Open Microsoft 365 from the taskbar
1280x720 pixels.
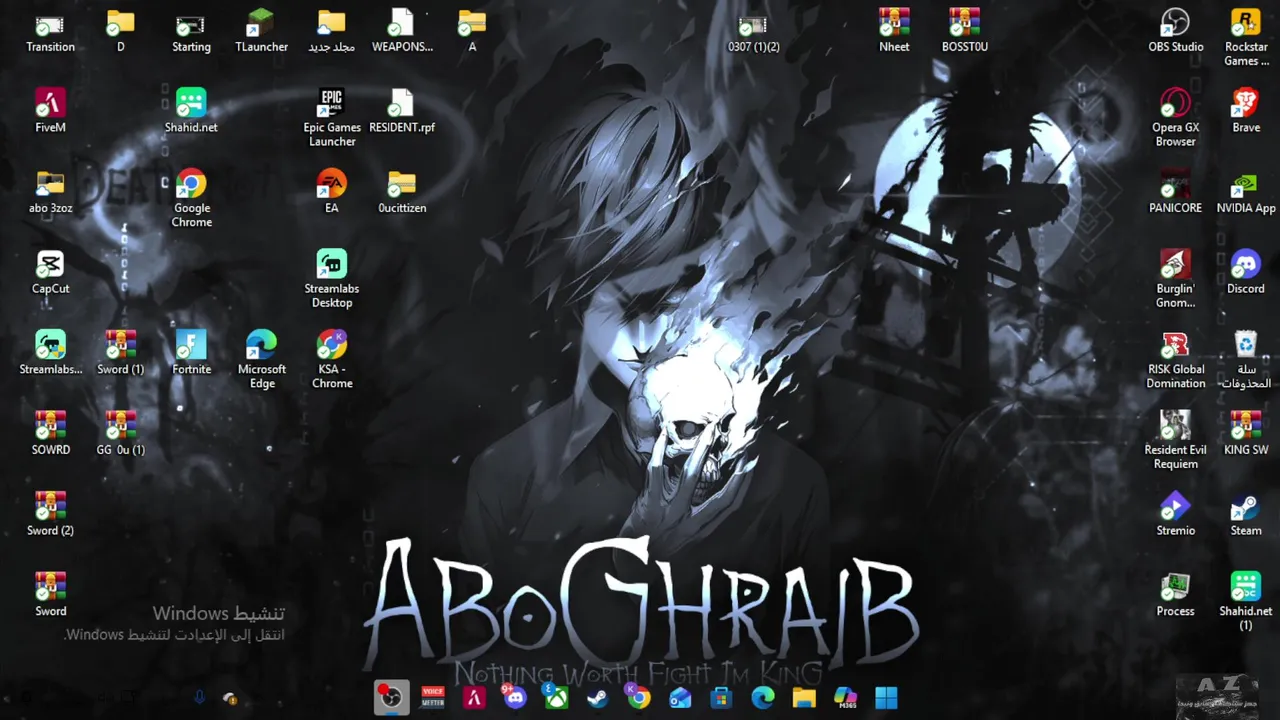[x=845, y=697]
